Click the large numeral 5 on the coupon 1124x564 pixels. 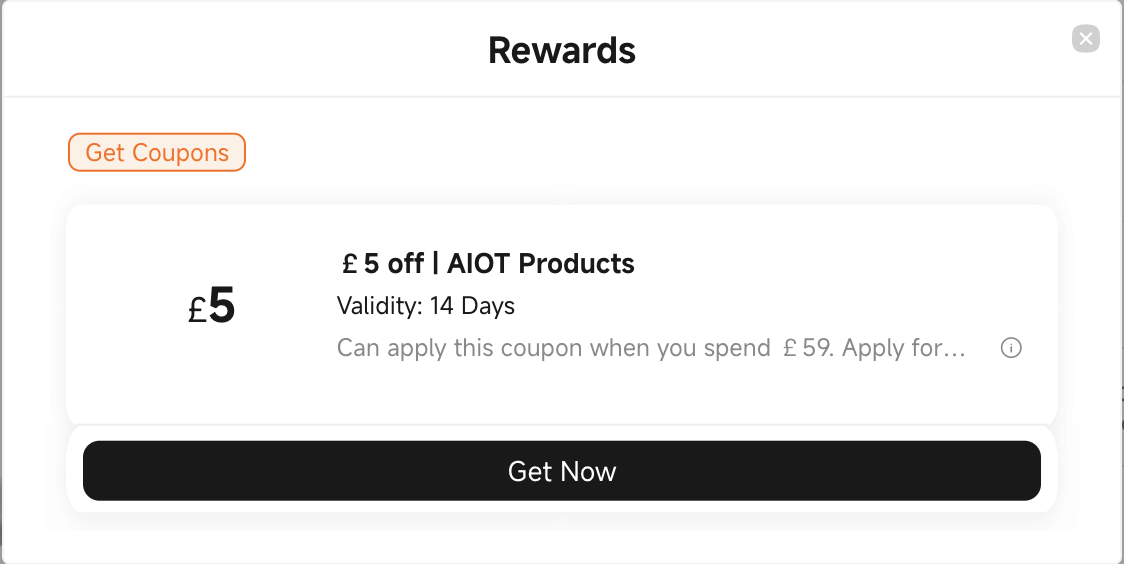[222, 306]
